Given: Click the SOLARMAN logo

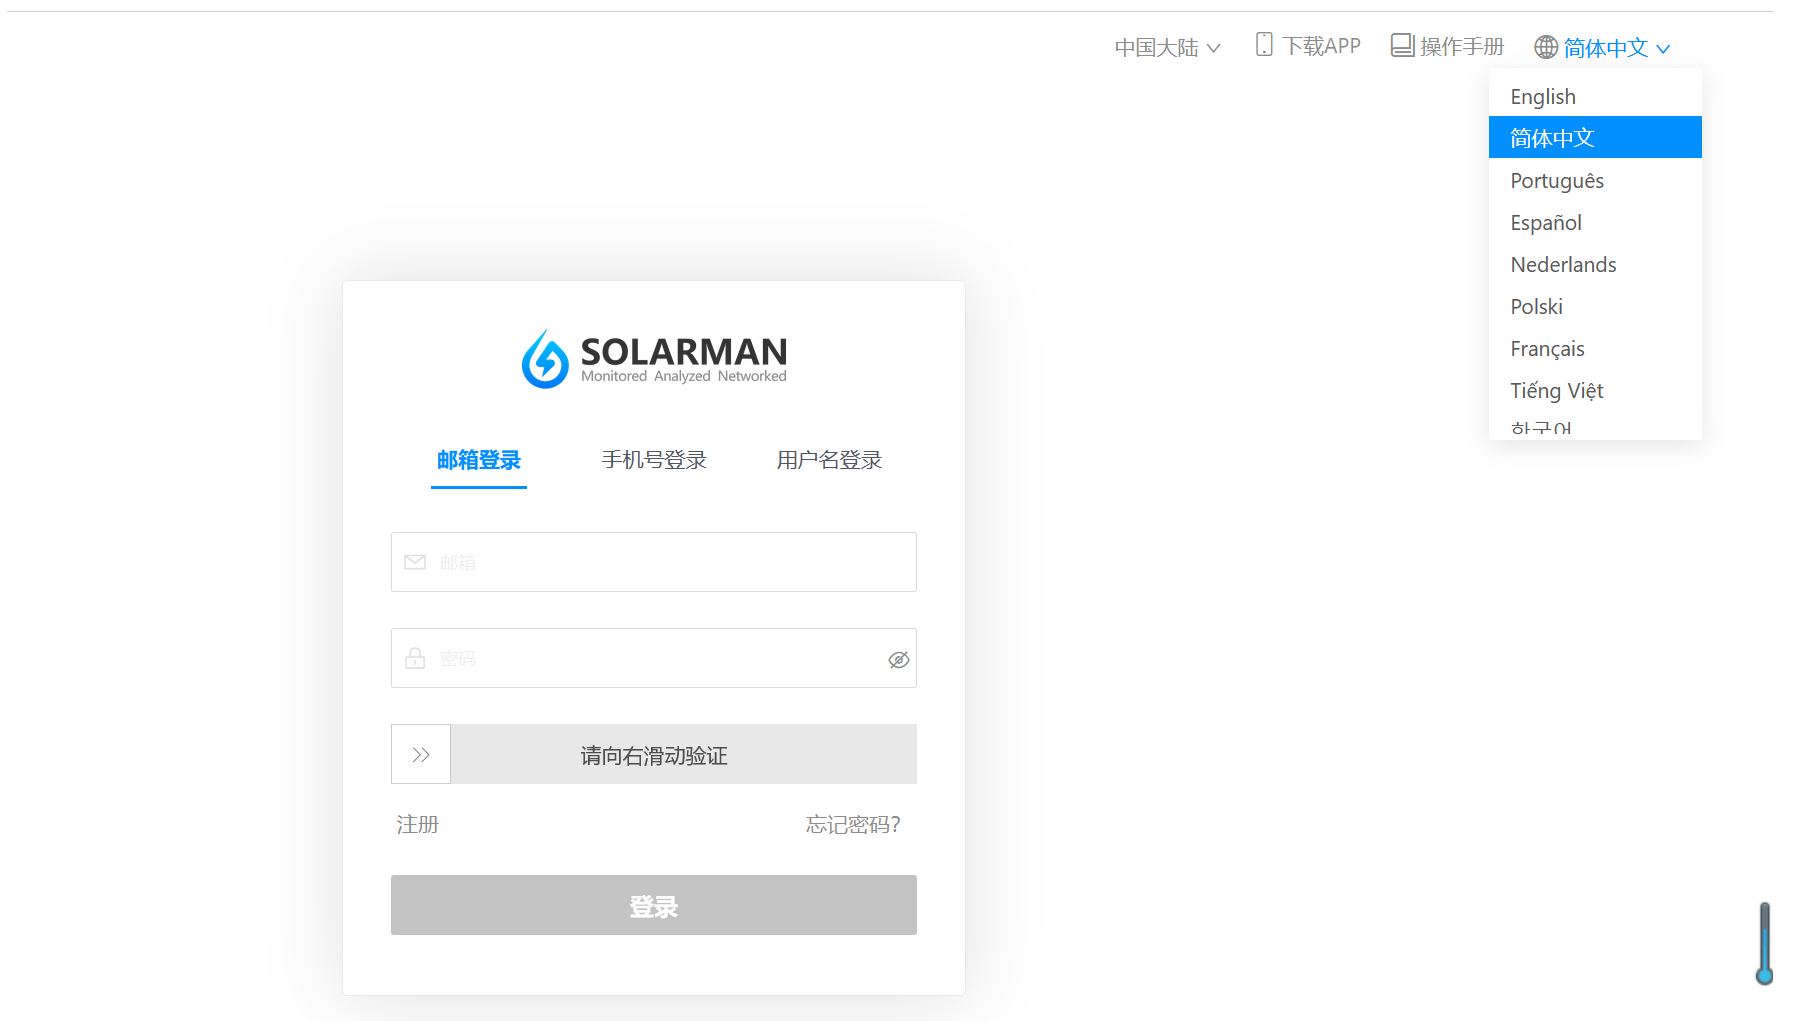Looking at the screenshot, I should click(654, 359).
